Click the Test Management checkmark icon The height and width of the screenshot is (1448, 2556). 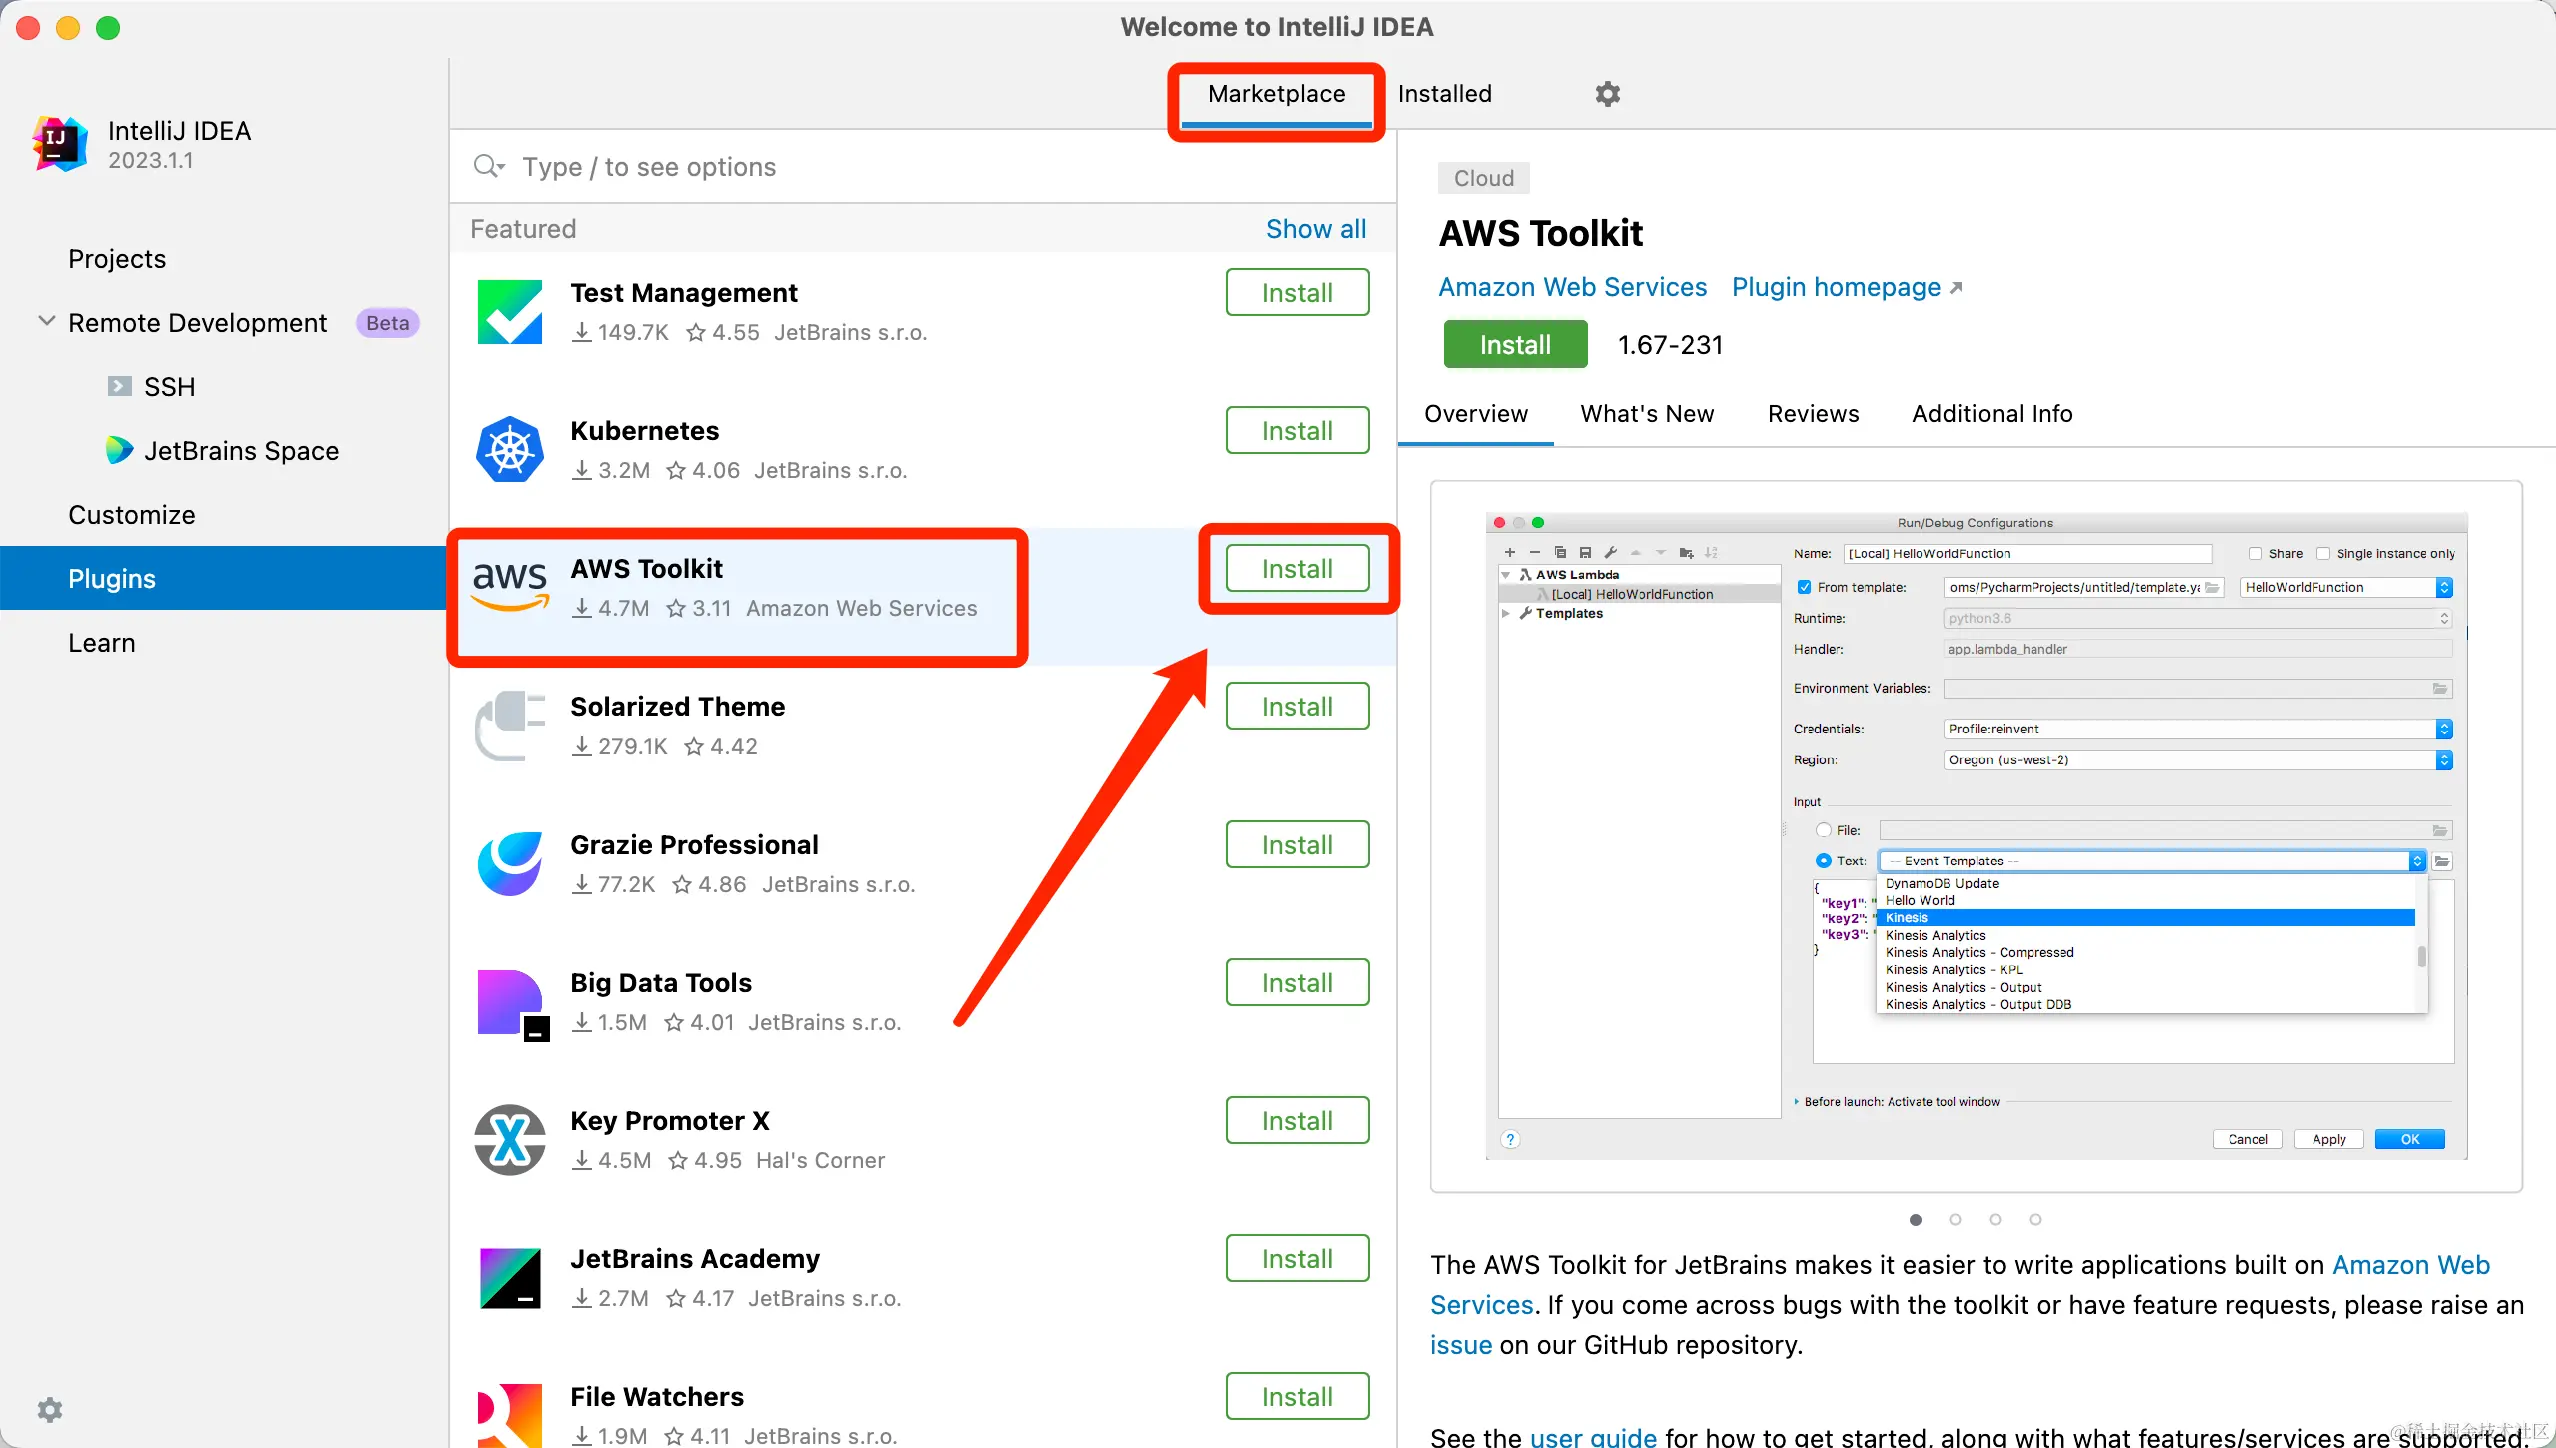point(510,312)
